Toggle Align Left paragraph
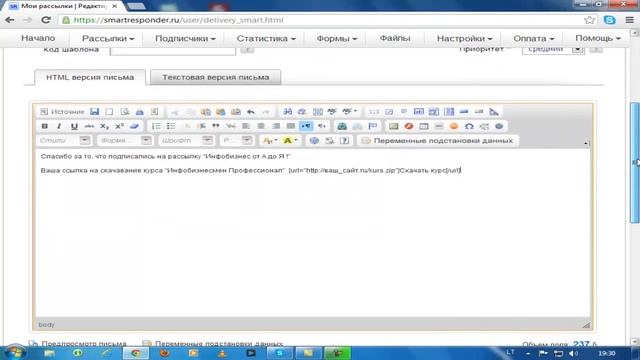The width and height of the screenshot is (640, 360). click(x=246, y=126)
